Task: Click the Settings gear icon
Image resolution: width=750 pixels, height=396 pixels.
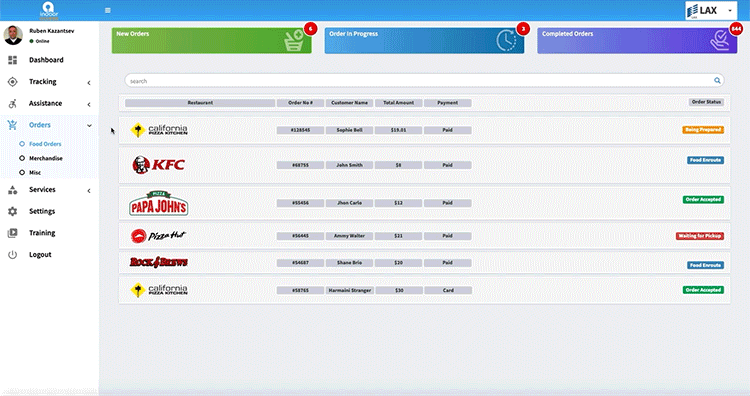Action: 12,211
